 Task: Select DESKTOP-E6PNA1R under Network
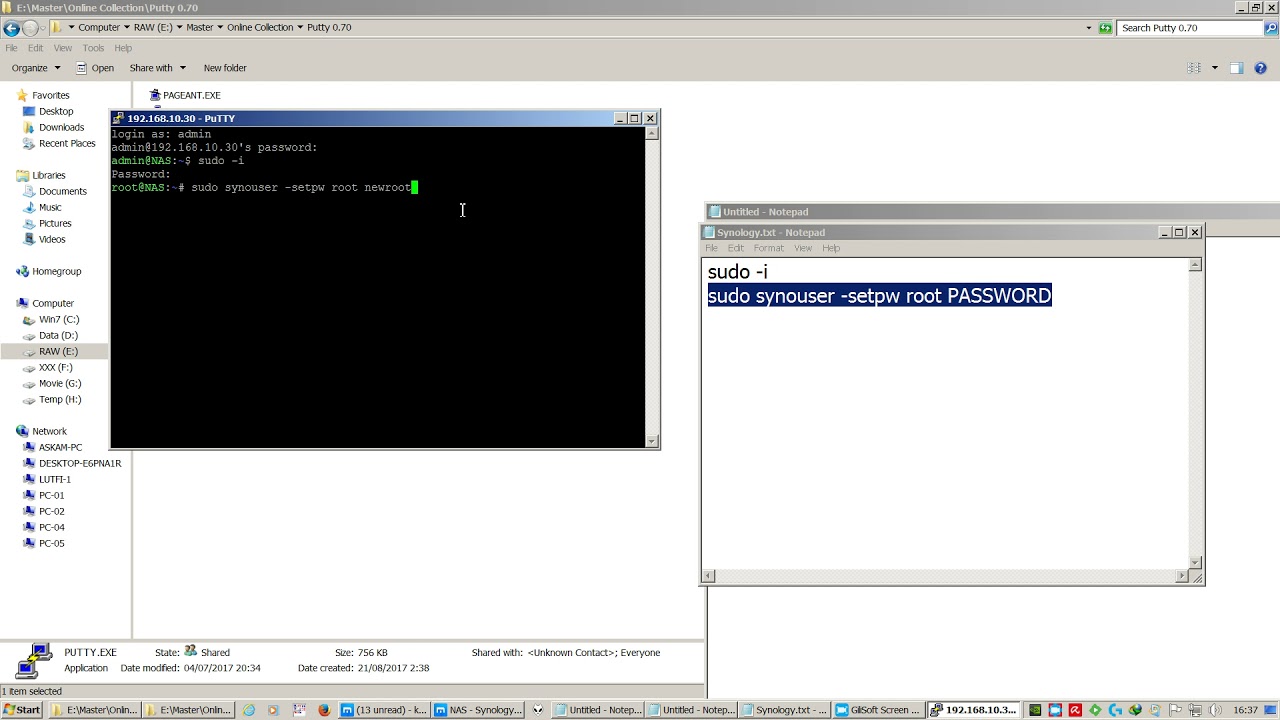click(80, 463)
